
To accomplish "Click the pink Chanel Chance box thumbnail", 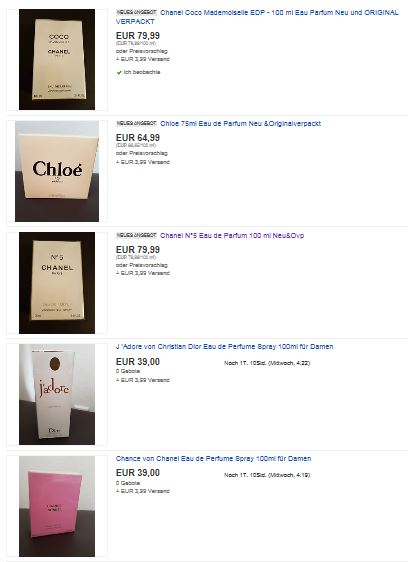I will pyautogui.click(x=57, y=506).
